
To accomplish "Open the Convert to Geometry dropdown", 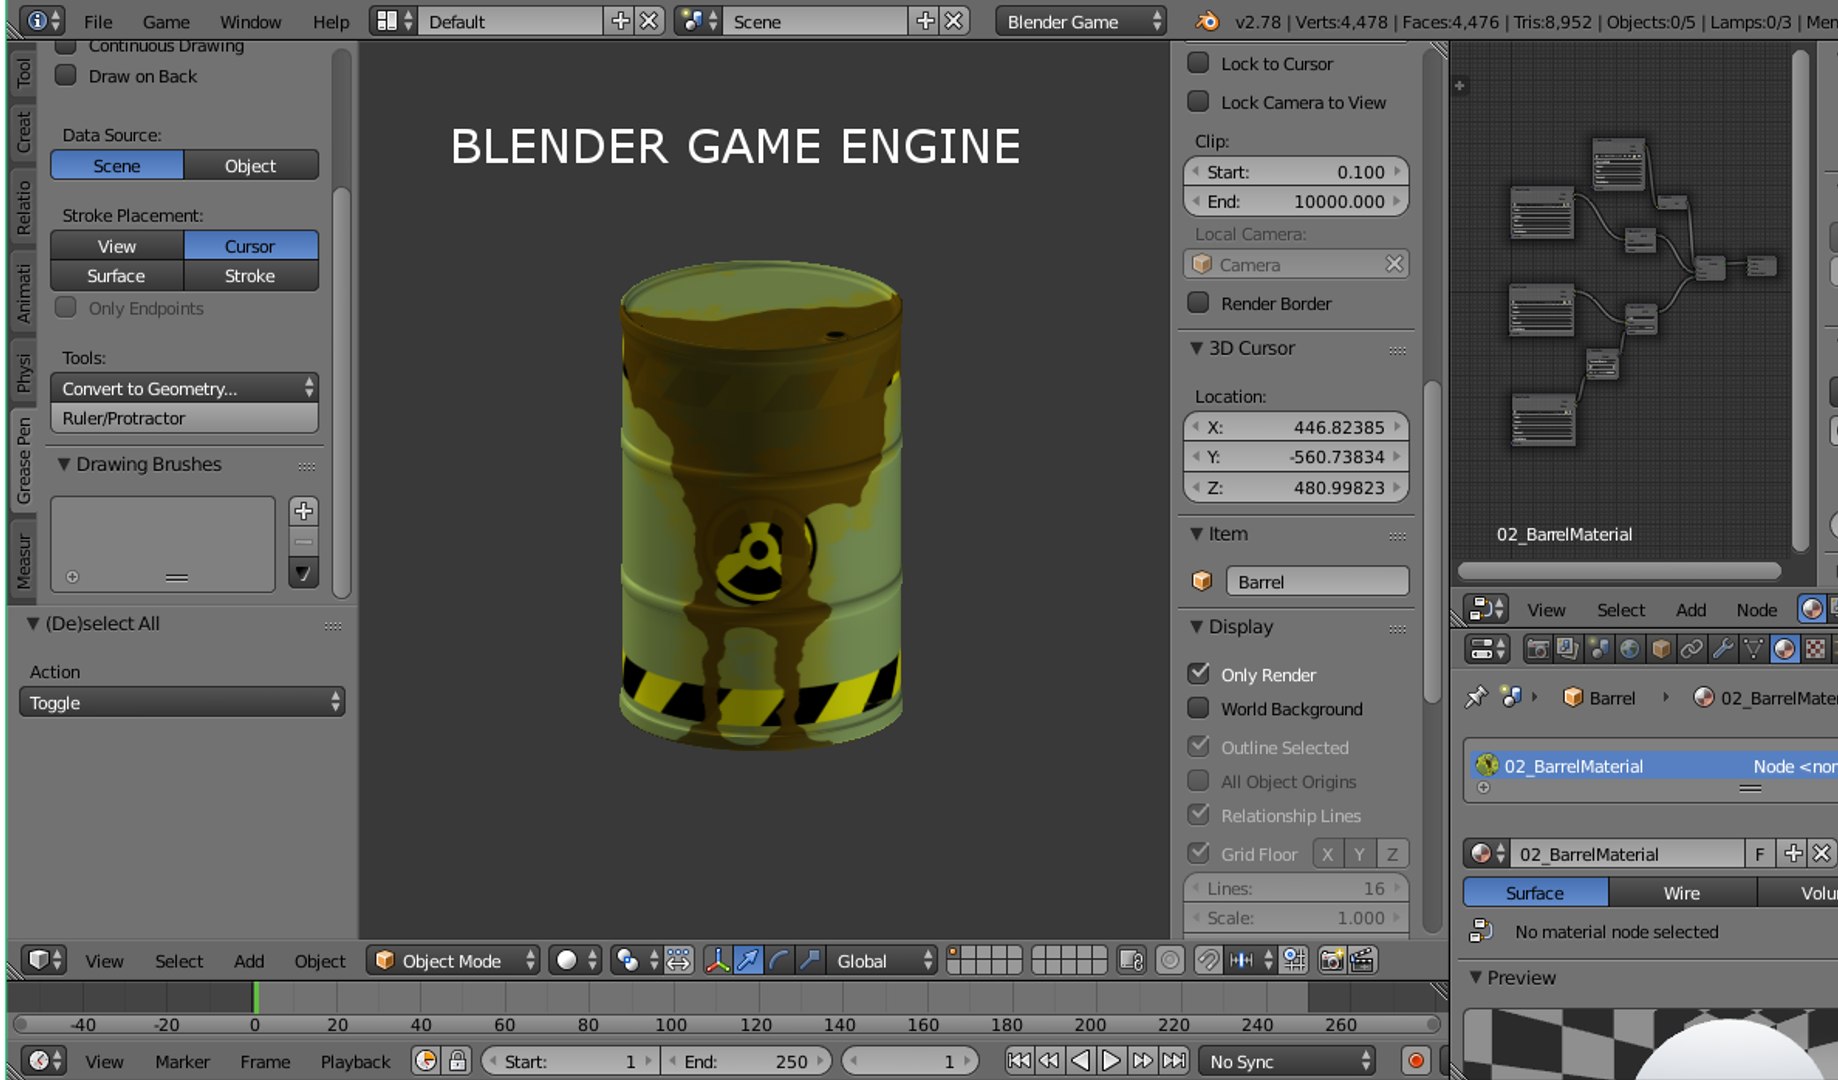I will (185, 388).
